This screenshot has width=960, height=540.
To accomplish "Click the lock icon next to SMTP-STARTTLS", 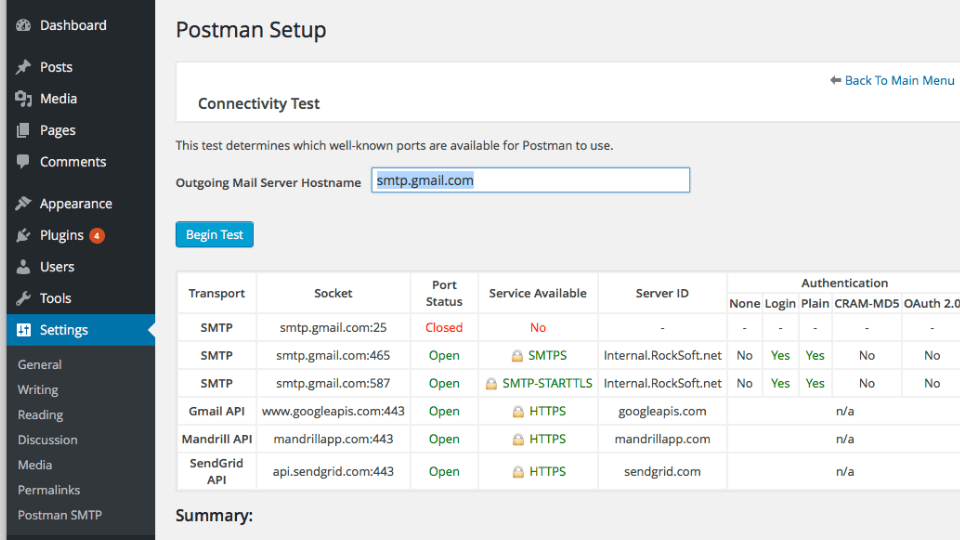I will pyautogui.click(x=491, y=384).
